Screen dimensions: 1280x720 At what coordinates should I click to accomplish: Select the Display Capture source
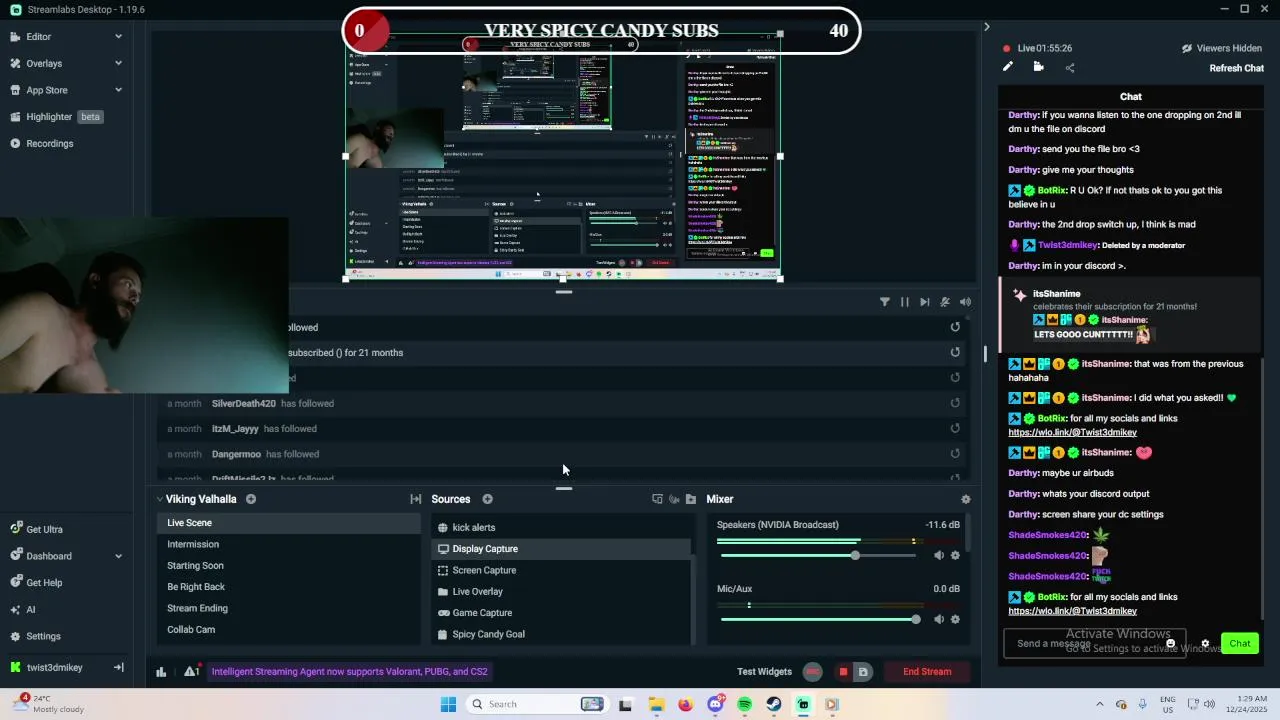coord(561,549)
